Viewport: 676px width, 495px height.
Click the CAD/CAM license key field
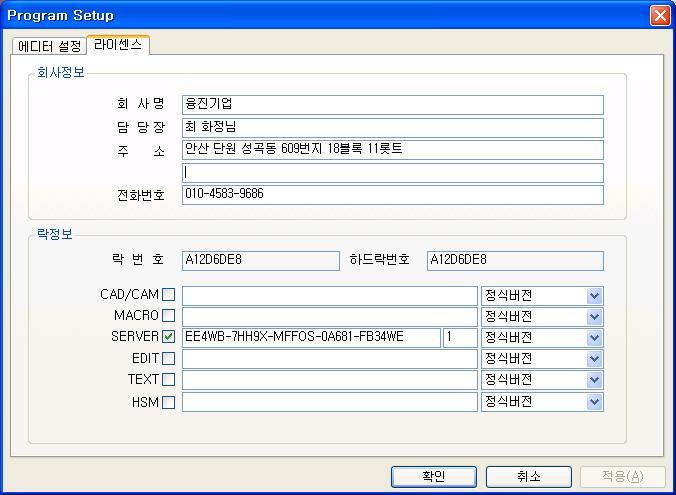330,296
